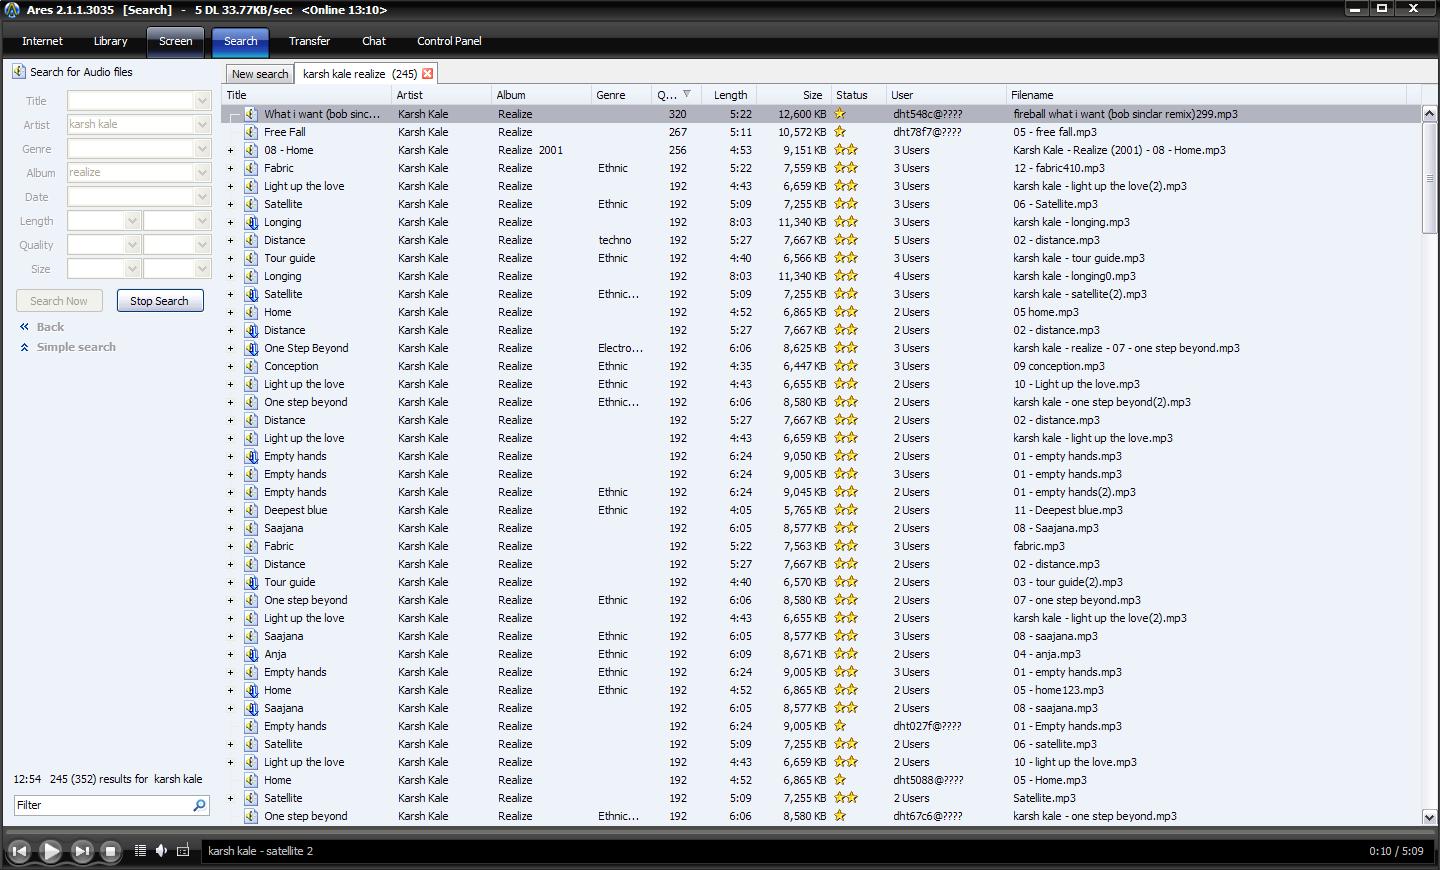Open the Artist dropdown showing karsh kale

click(x=202, y=125)
